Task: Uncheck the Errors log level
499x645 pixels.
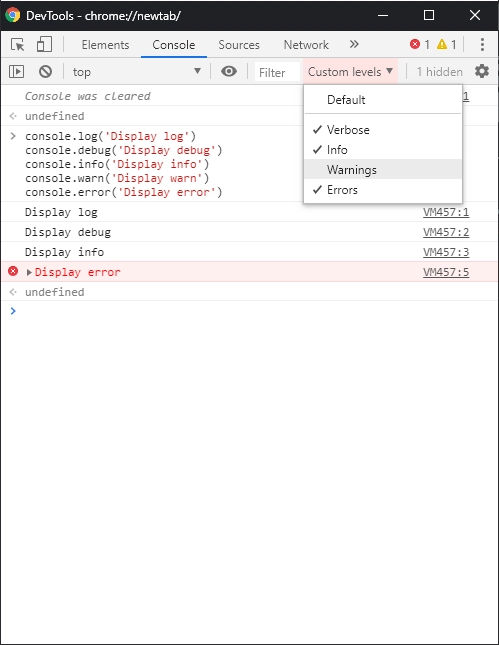Action: [x=383, y=190]
